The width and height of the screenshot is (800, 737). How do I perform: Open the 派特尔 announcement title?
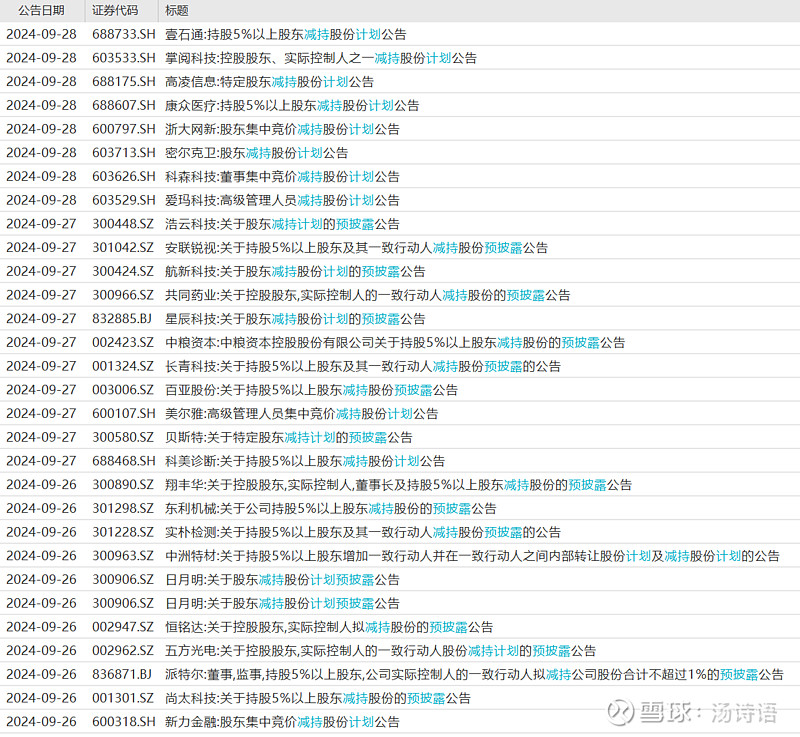tap(474, 674)
